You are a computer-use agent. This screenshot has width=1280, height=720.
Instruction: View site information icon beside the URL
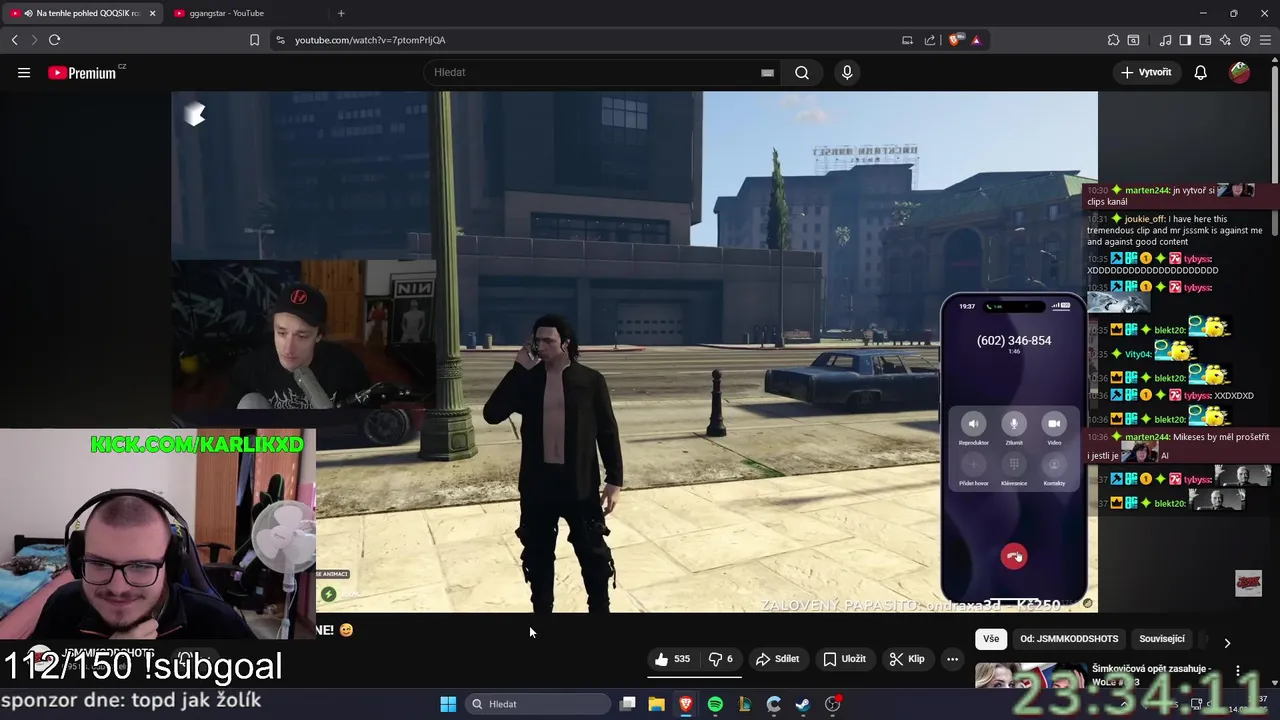click(x=280, y=40)
